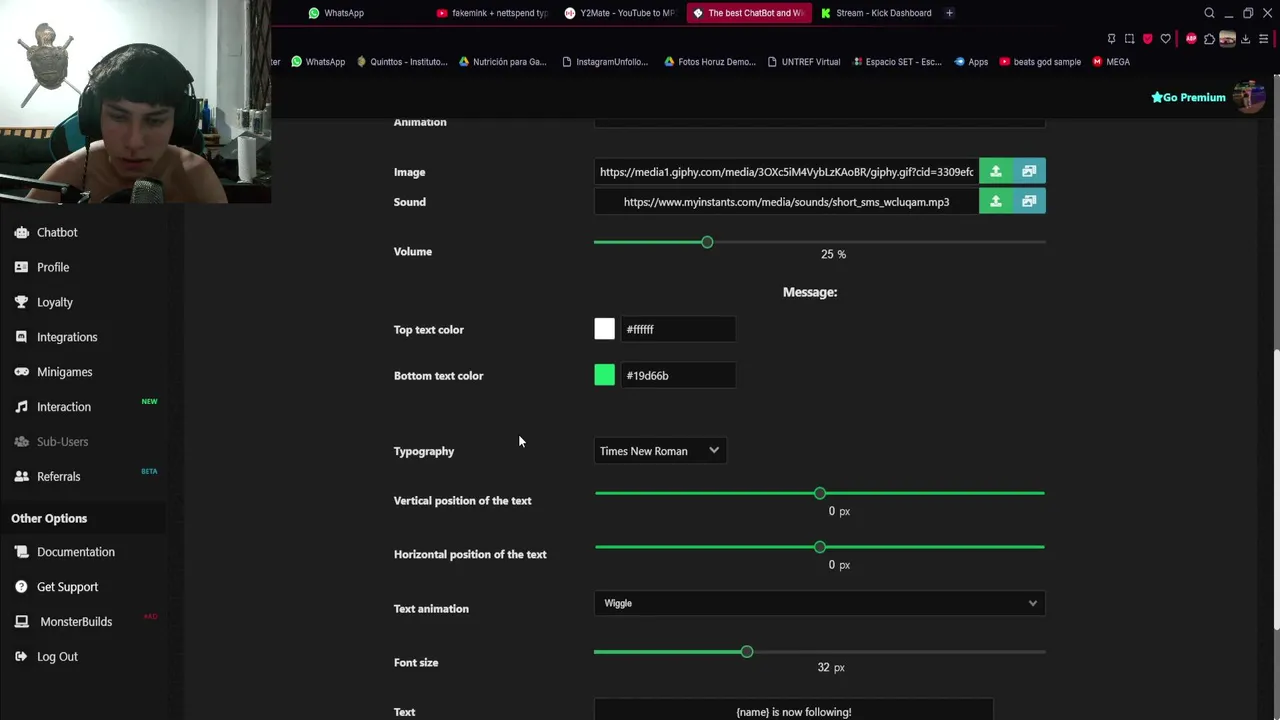Image resolution: width=1280 pixels, height=720 pixels.
Task: Click the Sound URL input field
Action: click(x=786, y=202)
